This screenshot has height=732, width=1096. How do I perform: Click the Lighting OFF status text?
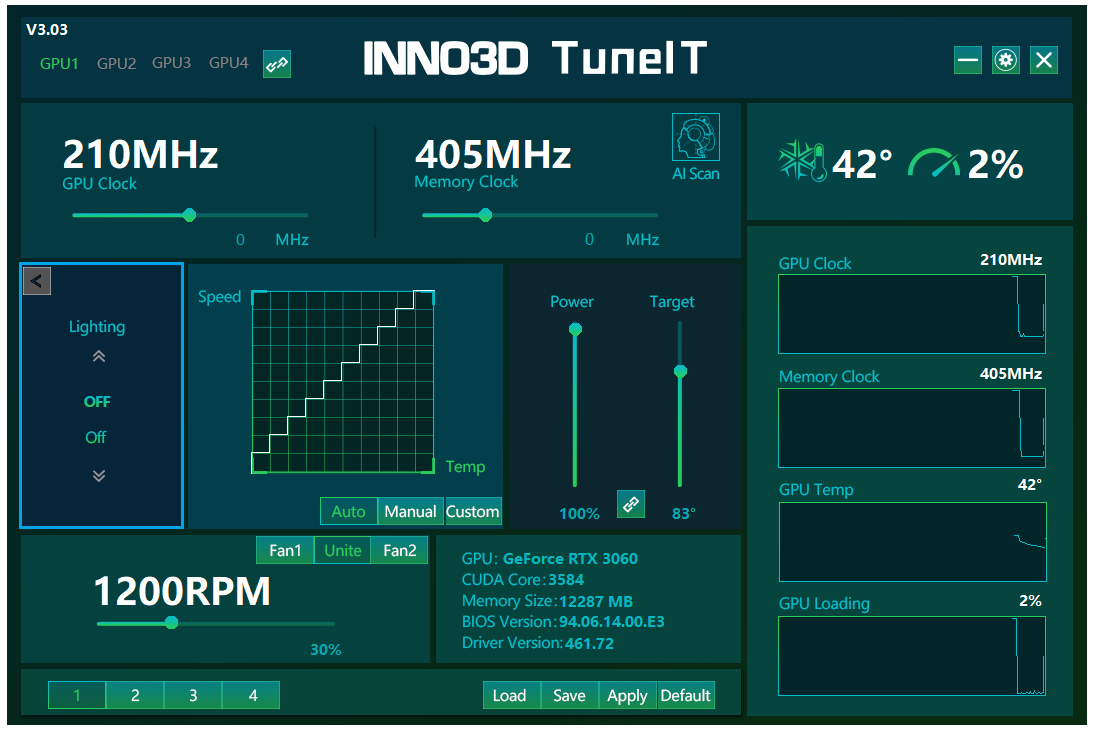pyautogui.click(x=97, y=402)
